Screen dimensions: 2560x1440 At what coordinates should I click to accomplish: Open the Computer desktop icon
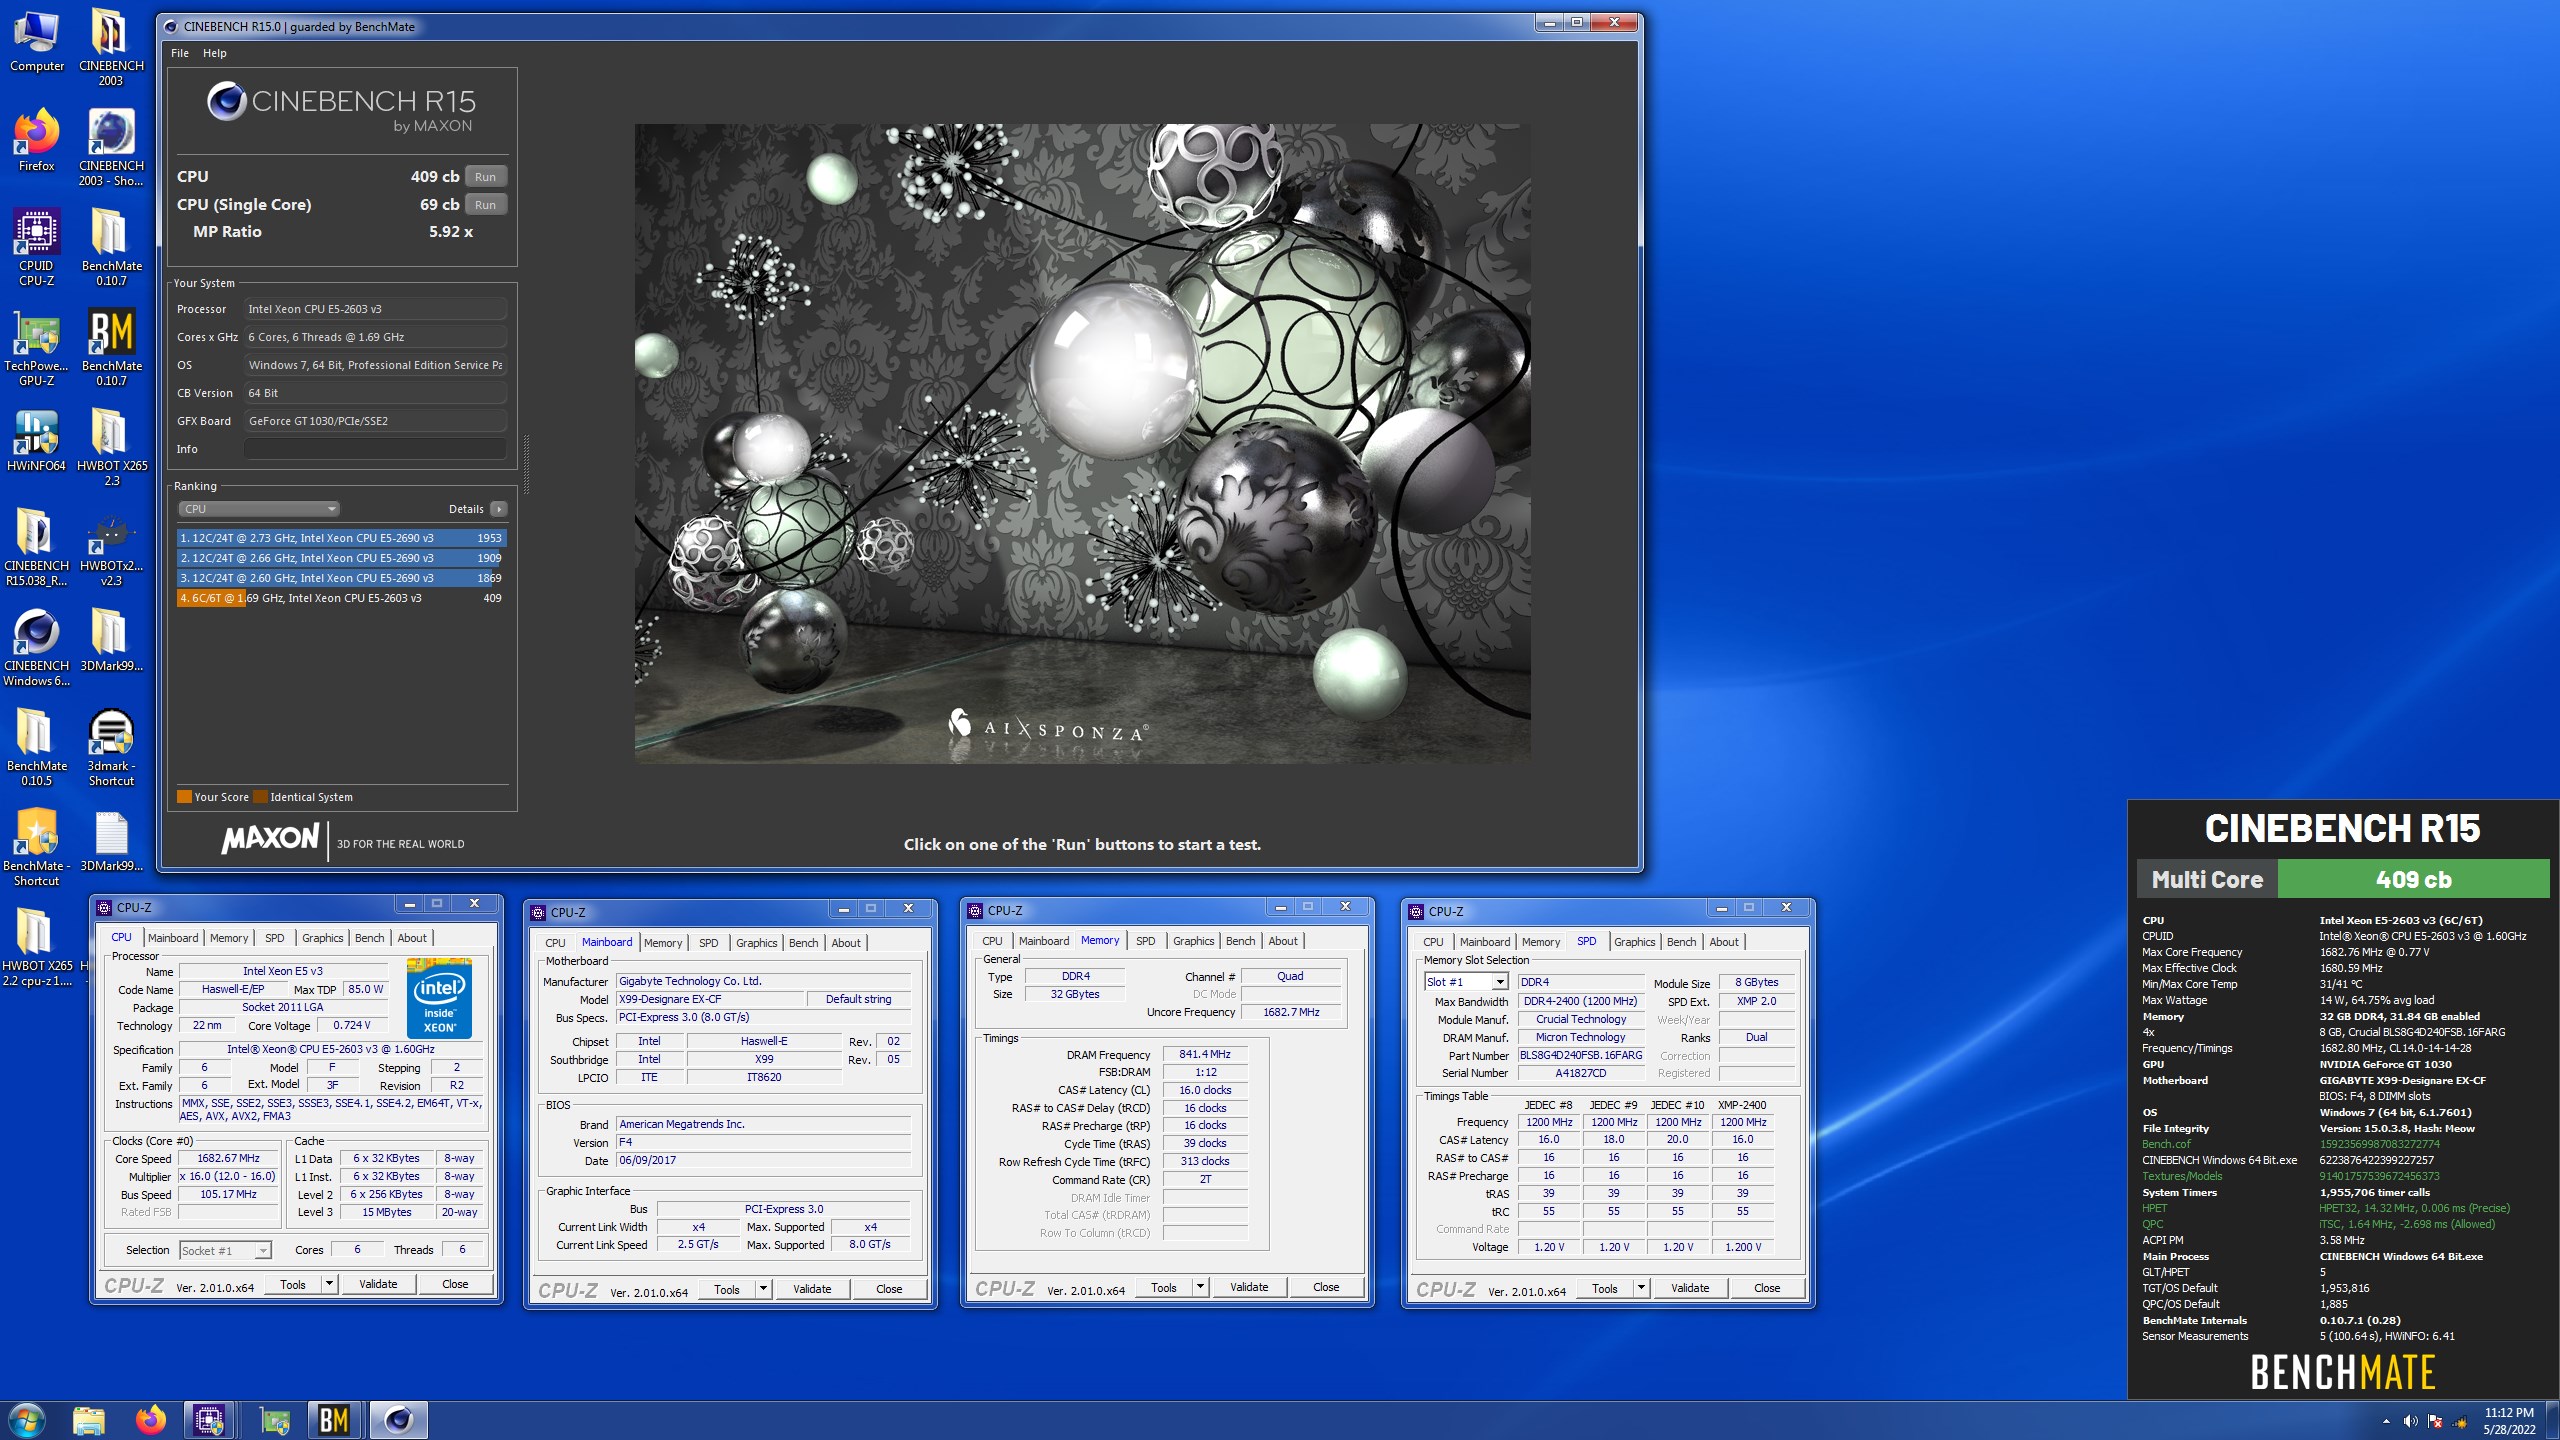tap(37, 42)
